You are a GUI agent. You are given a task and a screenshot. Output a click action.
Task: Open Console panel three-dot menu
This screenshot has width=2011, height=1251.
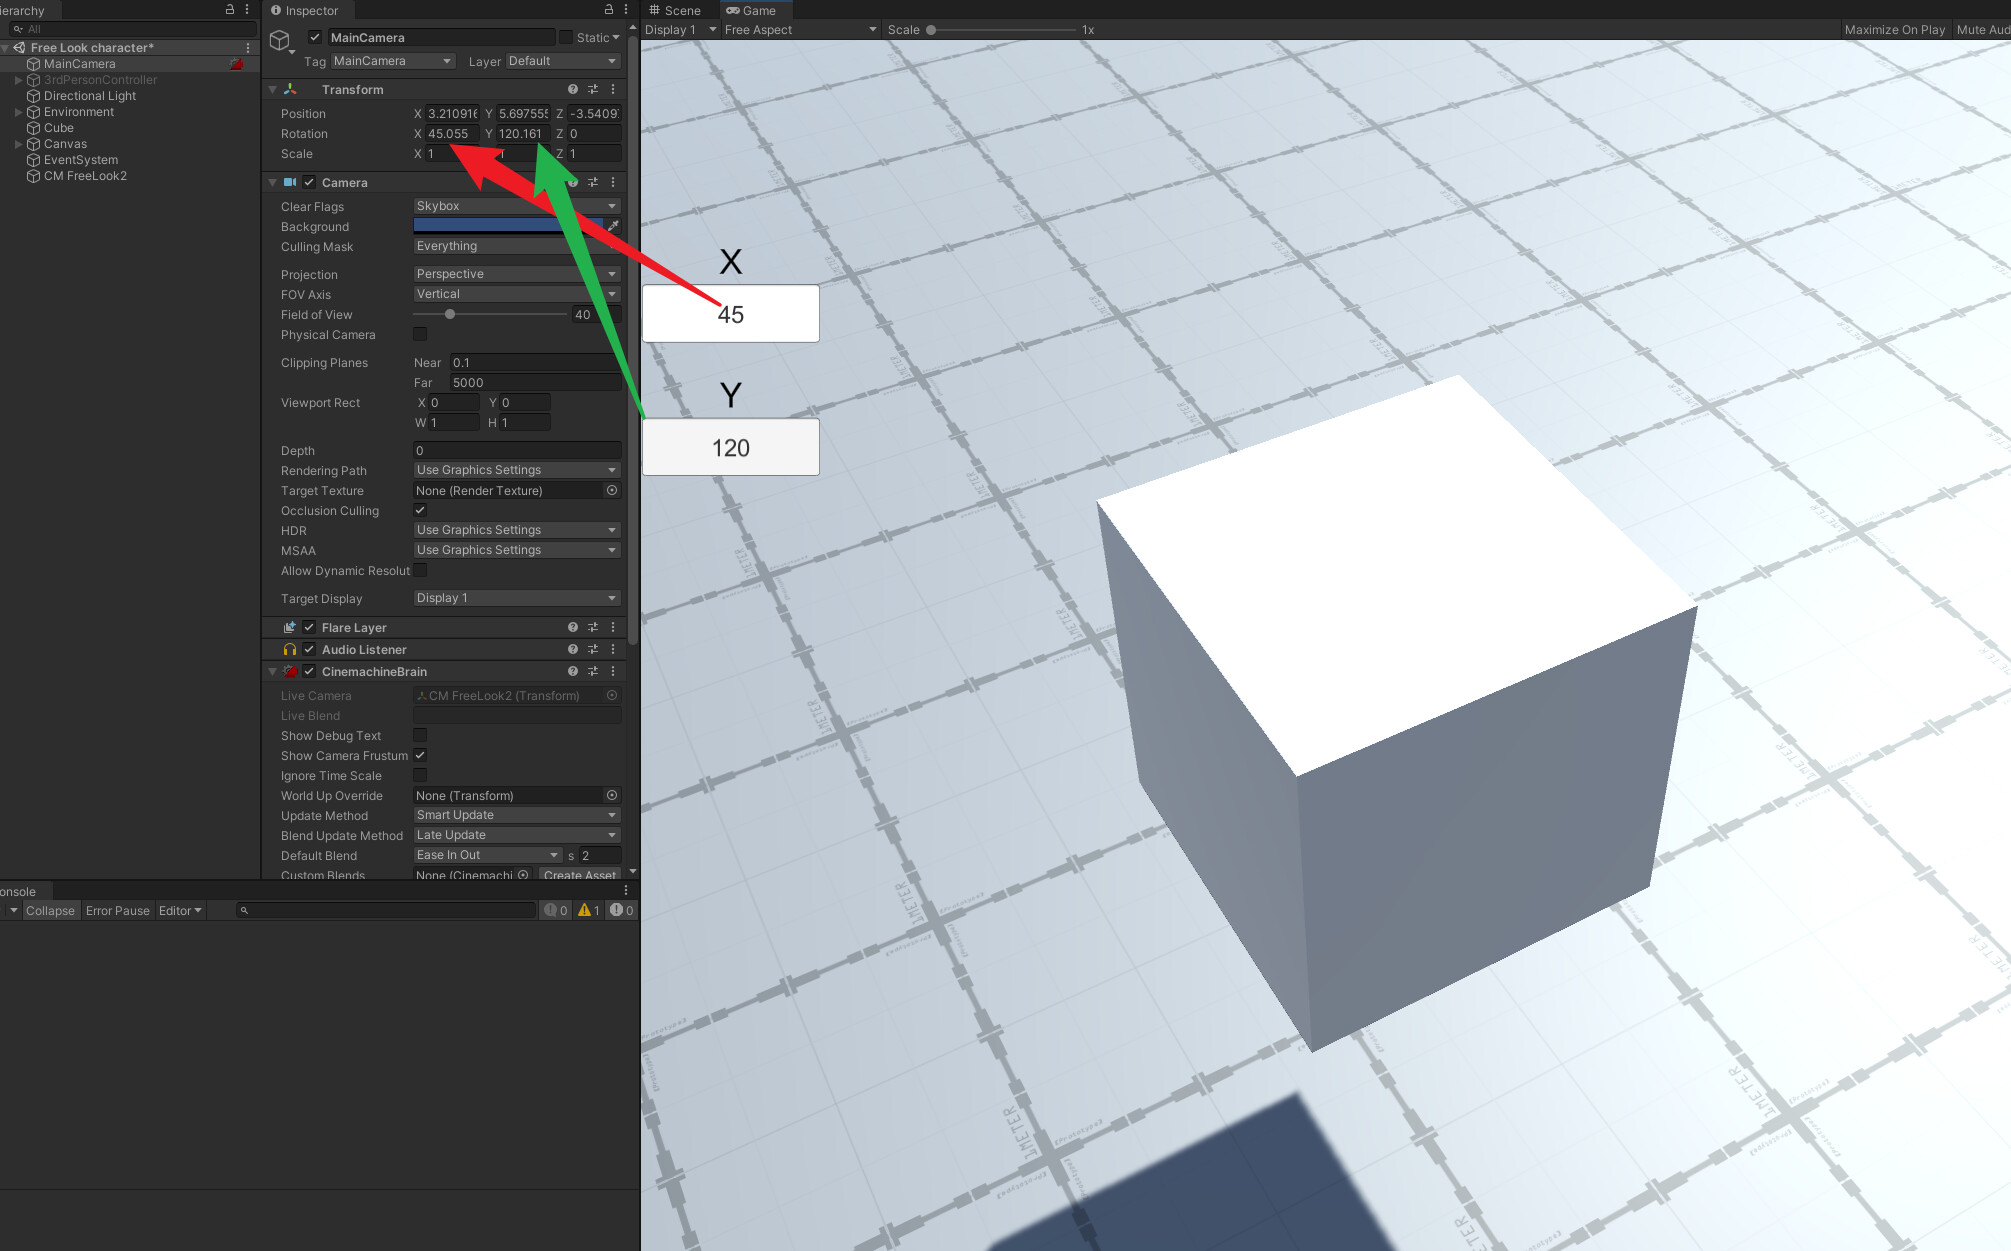626,890
